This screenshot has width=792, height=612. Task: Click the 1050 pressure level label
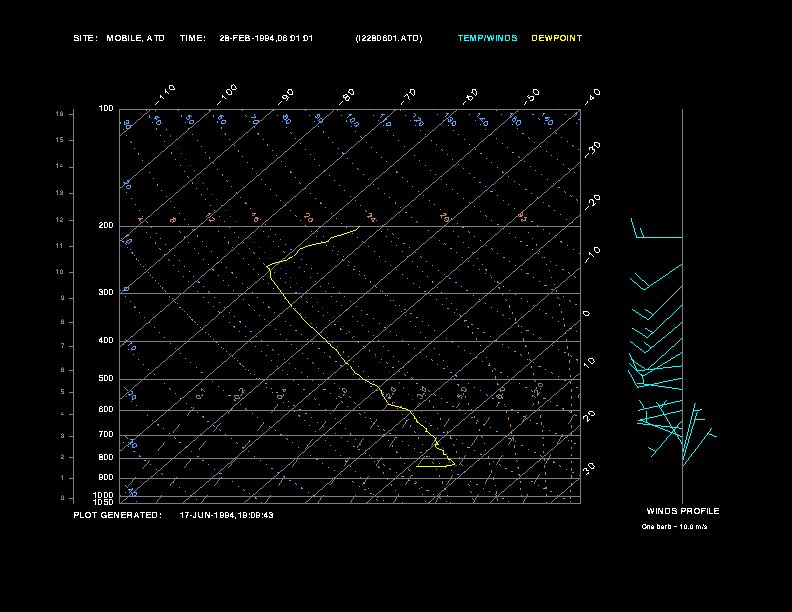point(104,502)
